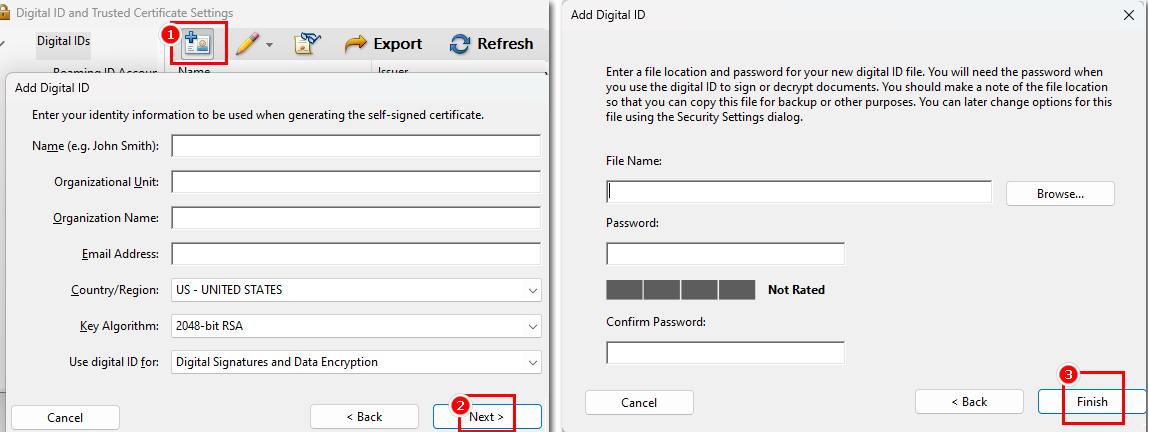Open the Key Algorithm dropdown
The height and width of the screenshot is (432, 1149).
pos(356,326)
